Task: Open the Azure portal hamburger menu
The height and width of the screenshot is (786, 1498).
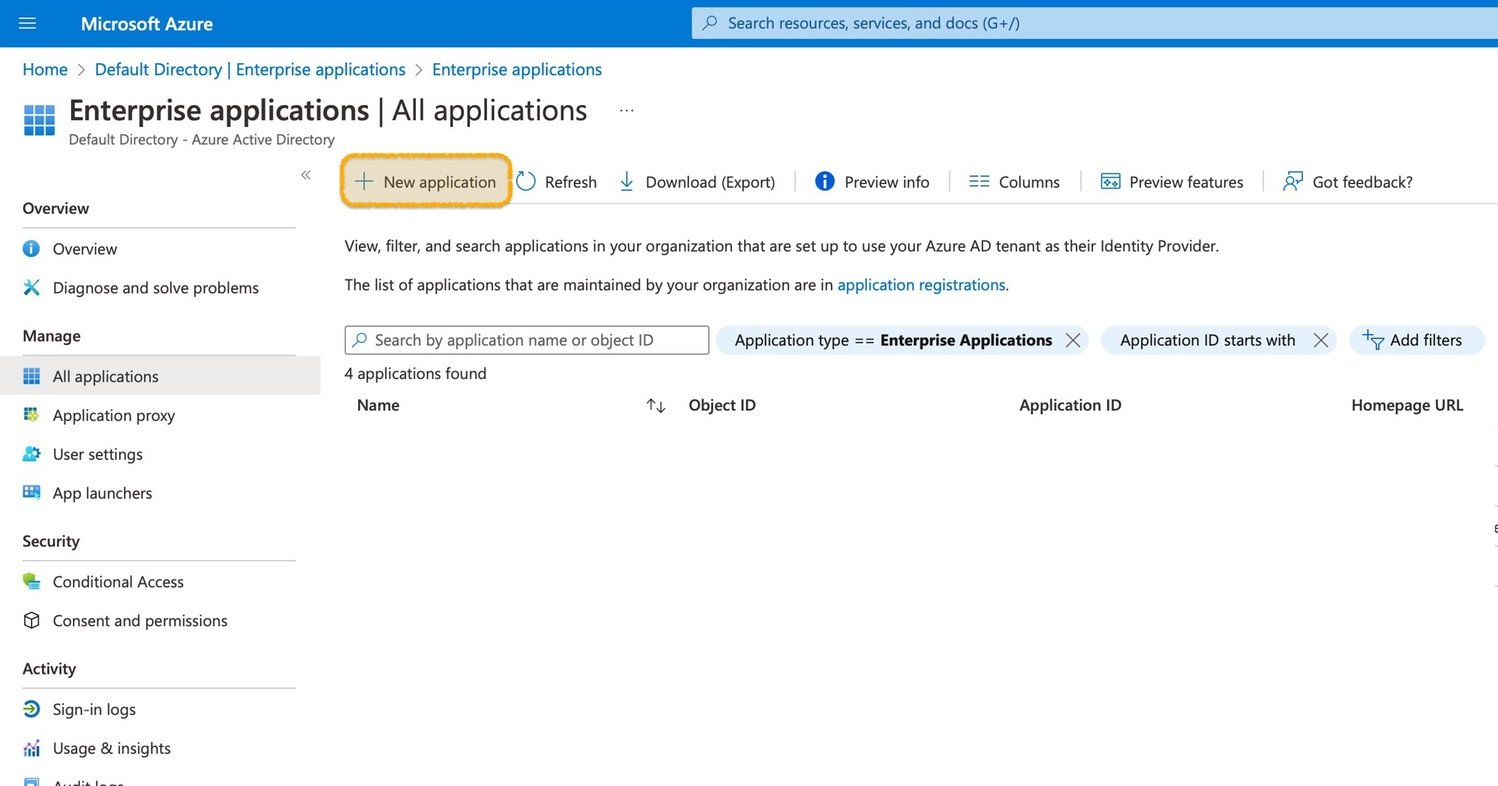Action: pyautogui.click(x=26, y=23)
